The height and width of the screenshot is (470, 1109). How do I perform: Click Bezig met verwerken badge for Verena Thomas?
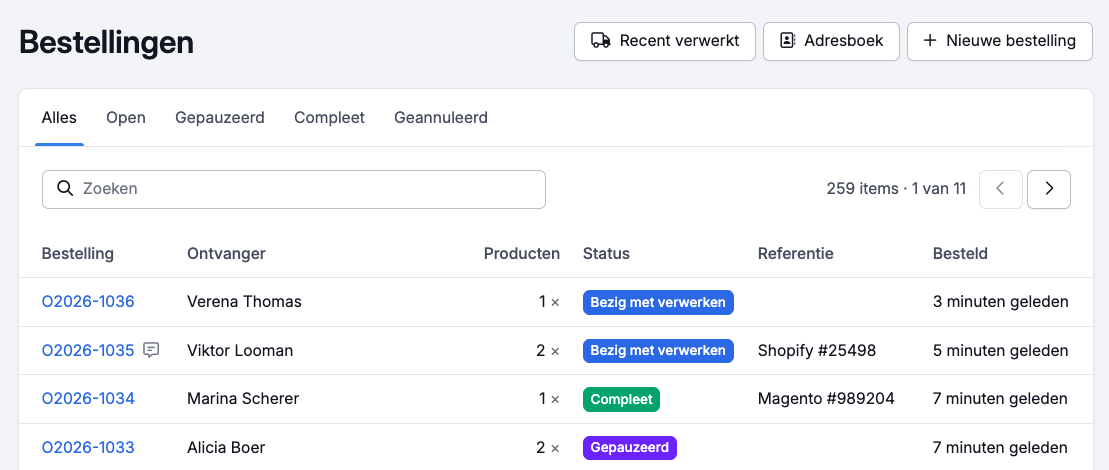[658, 302]
